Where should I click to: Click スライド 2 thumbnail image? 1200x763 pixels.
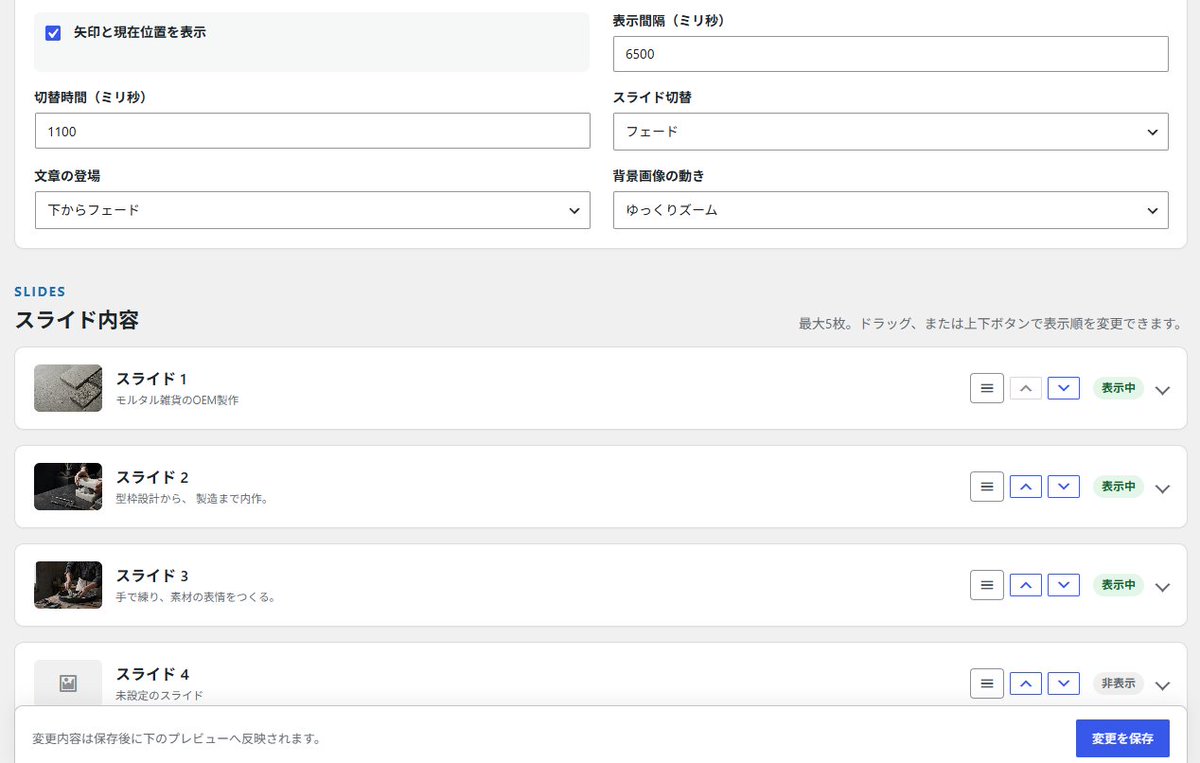tap(68, 486)
